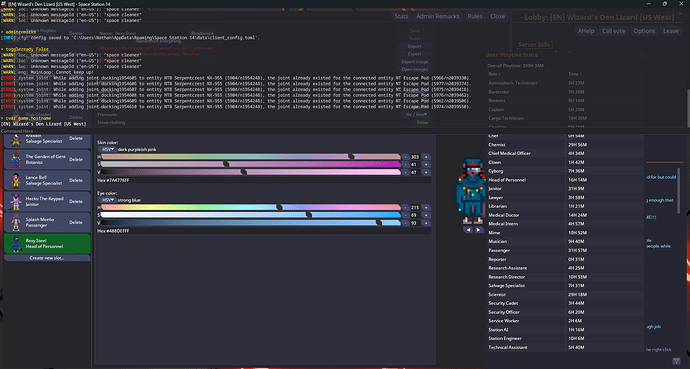The height and width of the screenshot is (369, 690).
Task: Click the Salvage Specialist playtime row
Action: click(x=565, y=285)
